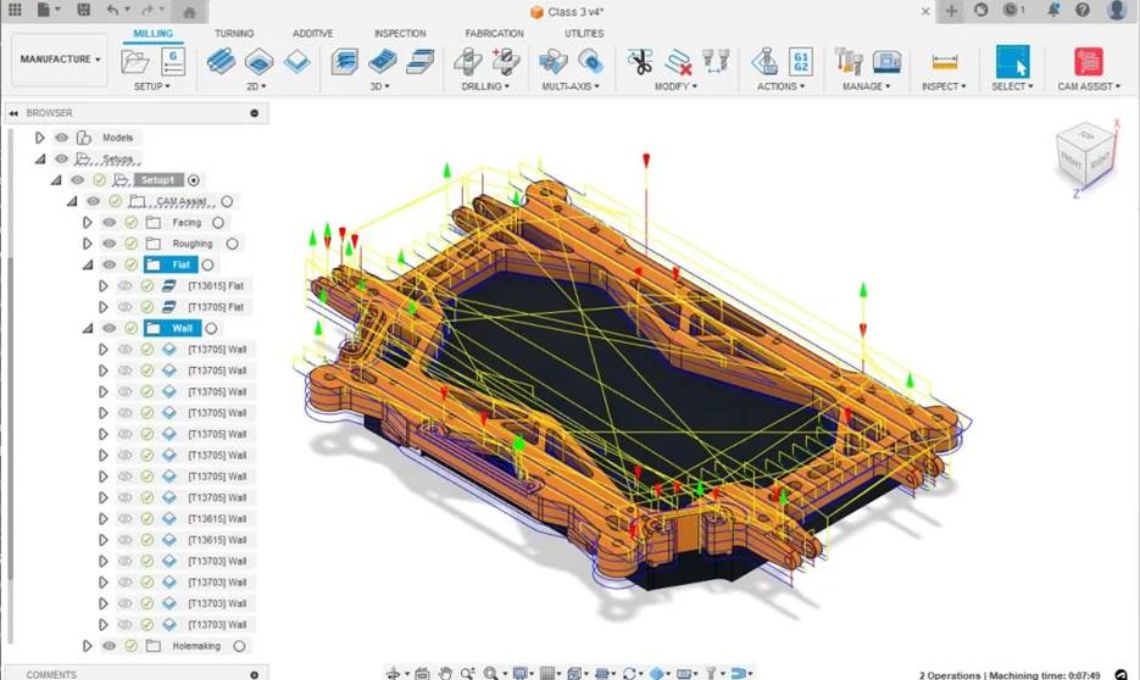Screen dimensions: 1140x680
Task: Open the MANUFACTURE workspace dropdown
Action: pyautogui.click(x=60, y=59)
